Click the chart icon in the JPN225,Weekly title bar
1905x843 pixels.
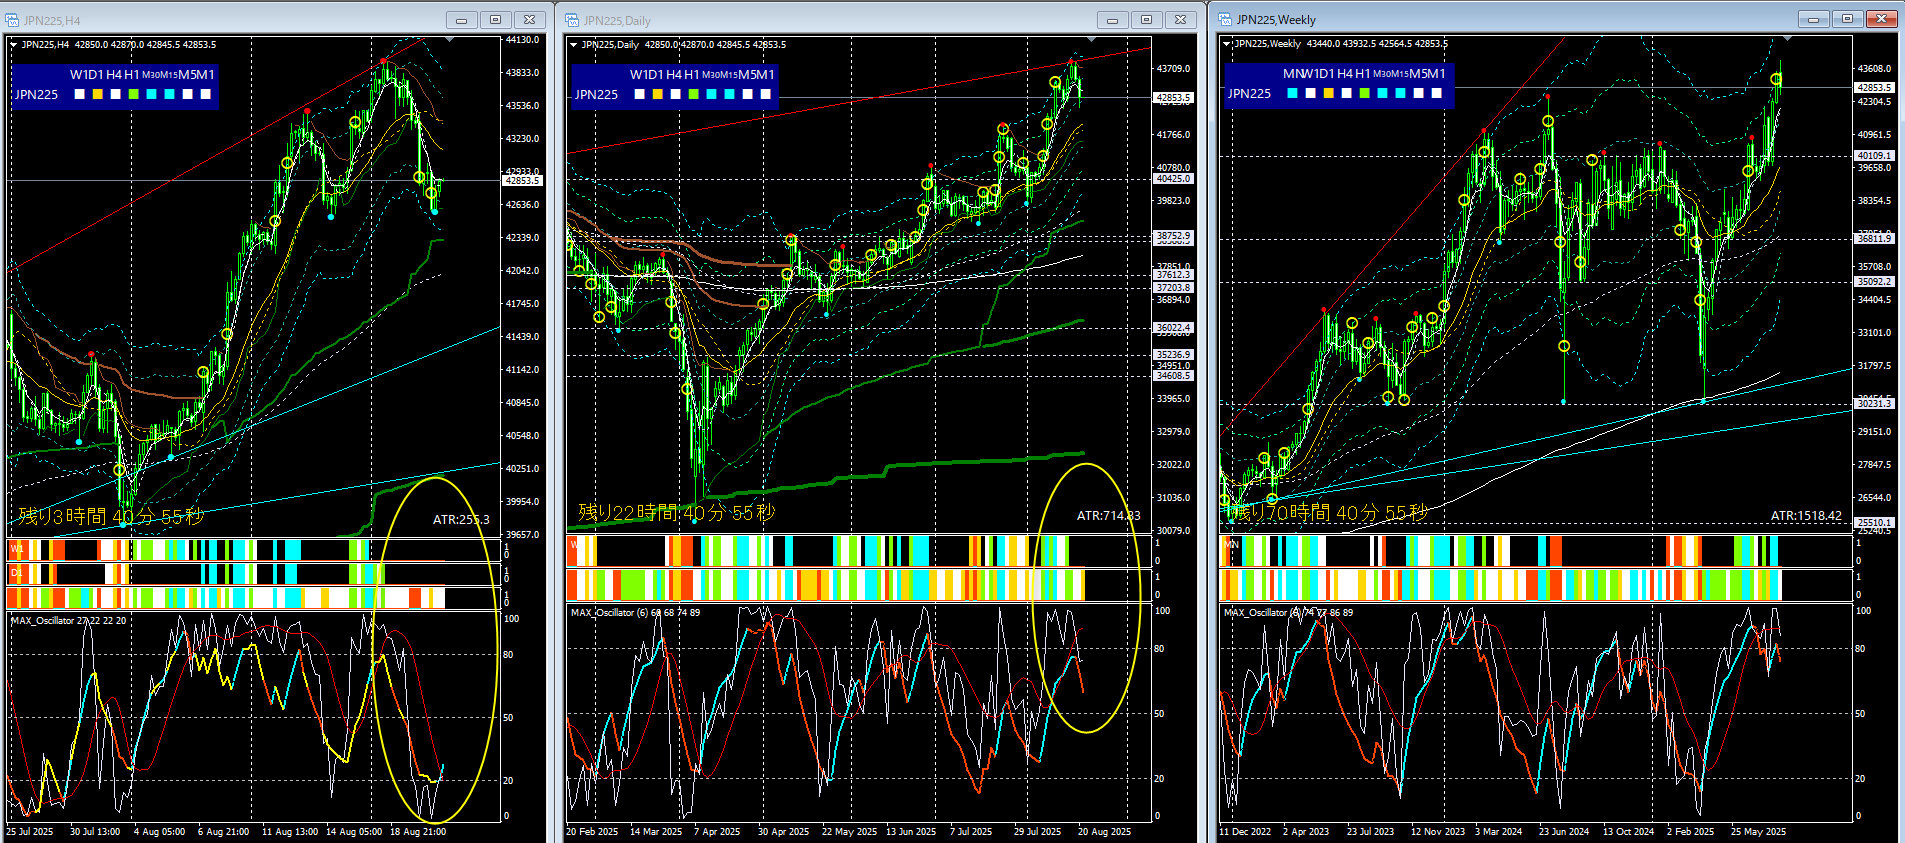pos(1225,19)
